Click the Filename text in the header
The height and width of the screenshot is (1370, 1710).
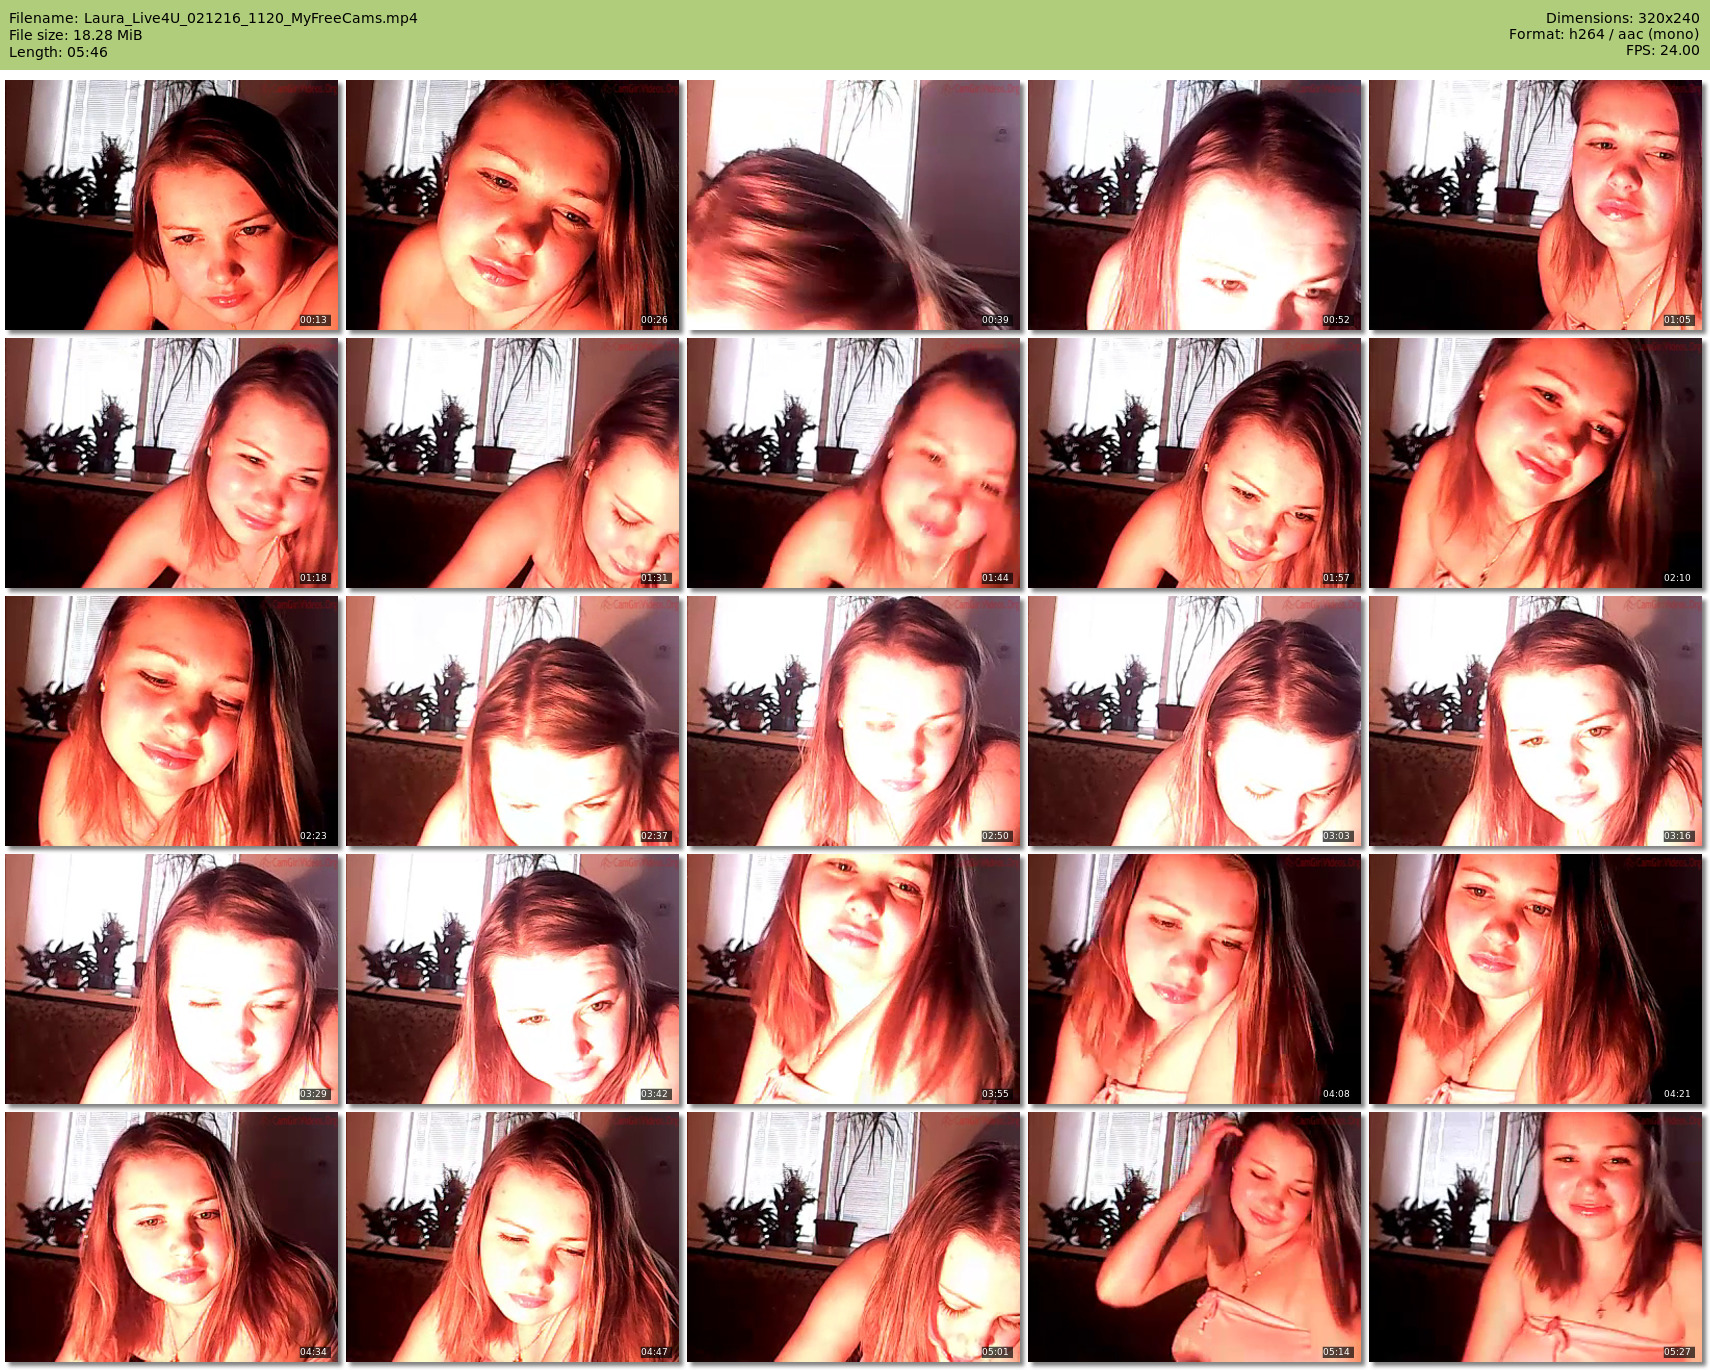click(213, 18)
